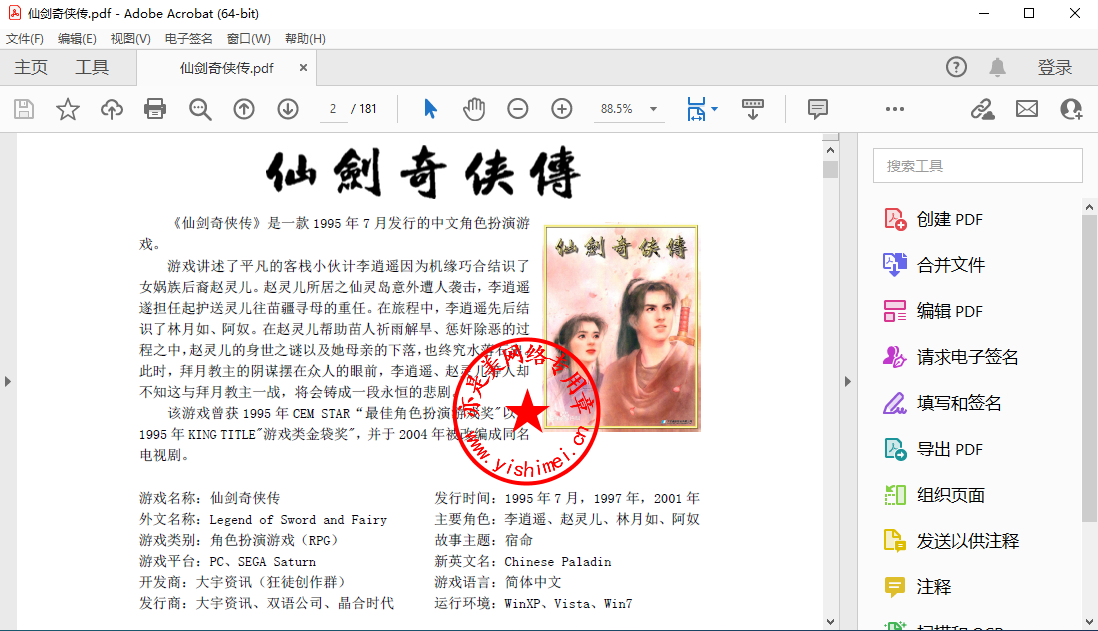View notifications bell
Viewport: 1098px width, 631px height.
(997, 67)
